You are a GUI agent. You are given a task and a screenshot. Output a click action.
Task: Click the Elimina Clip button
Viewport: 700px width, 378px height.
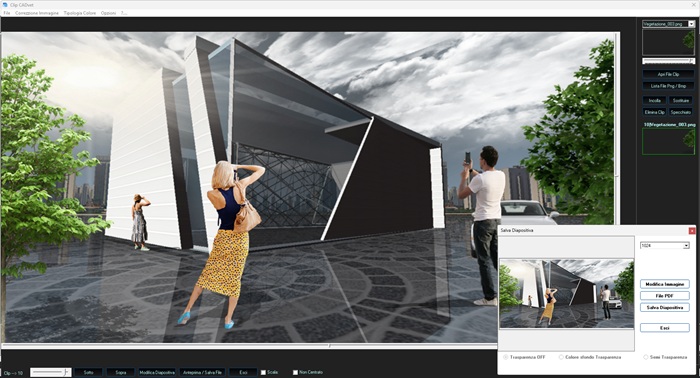click(654, 112)
